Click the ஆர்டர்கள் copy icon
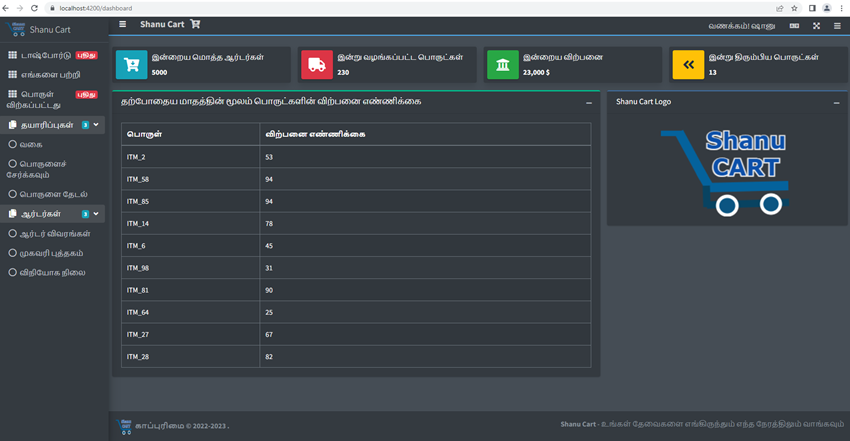Screen dimensions: 850x441 pos(12,213)
